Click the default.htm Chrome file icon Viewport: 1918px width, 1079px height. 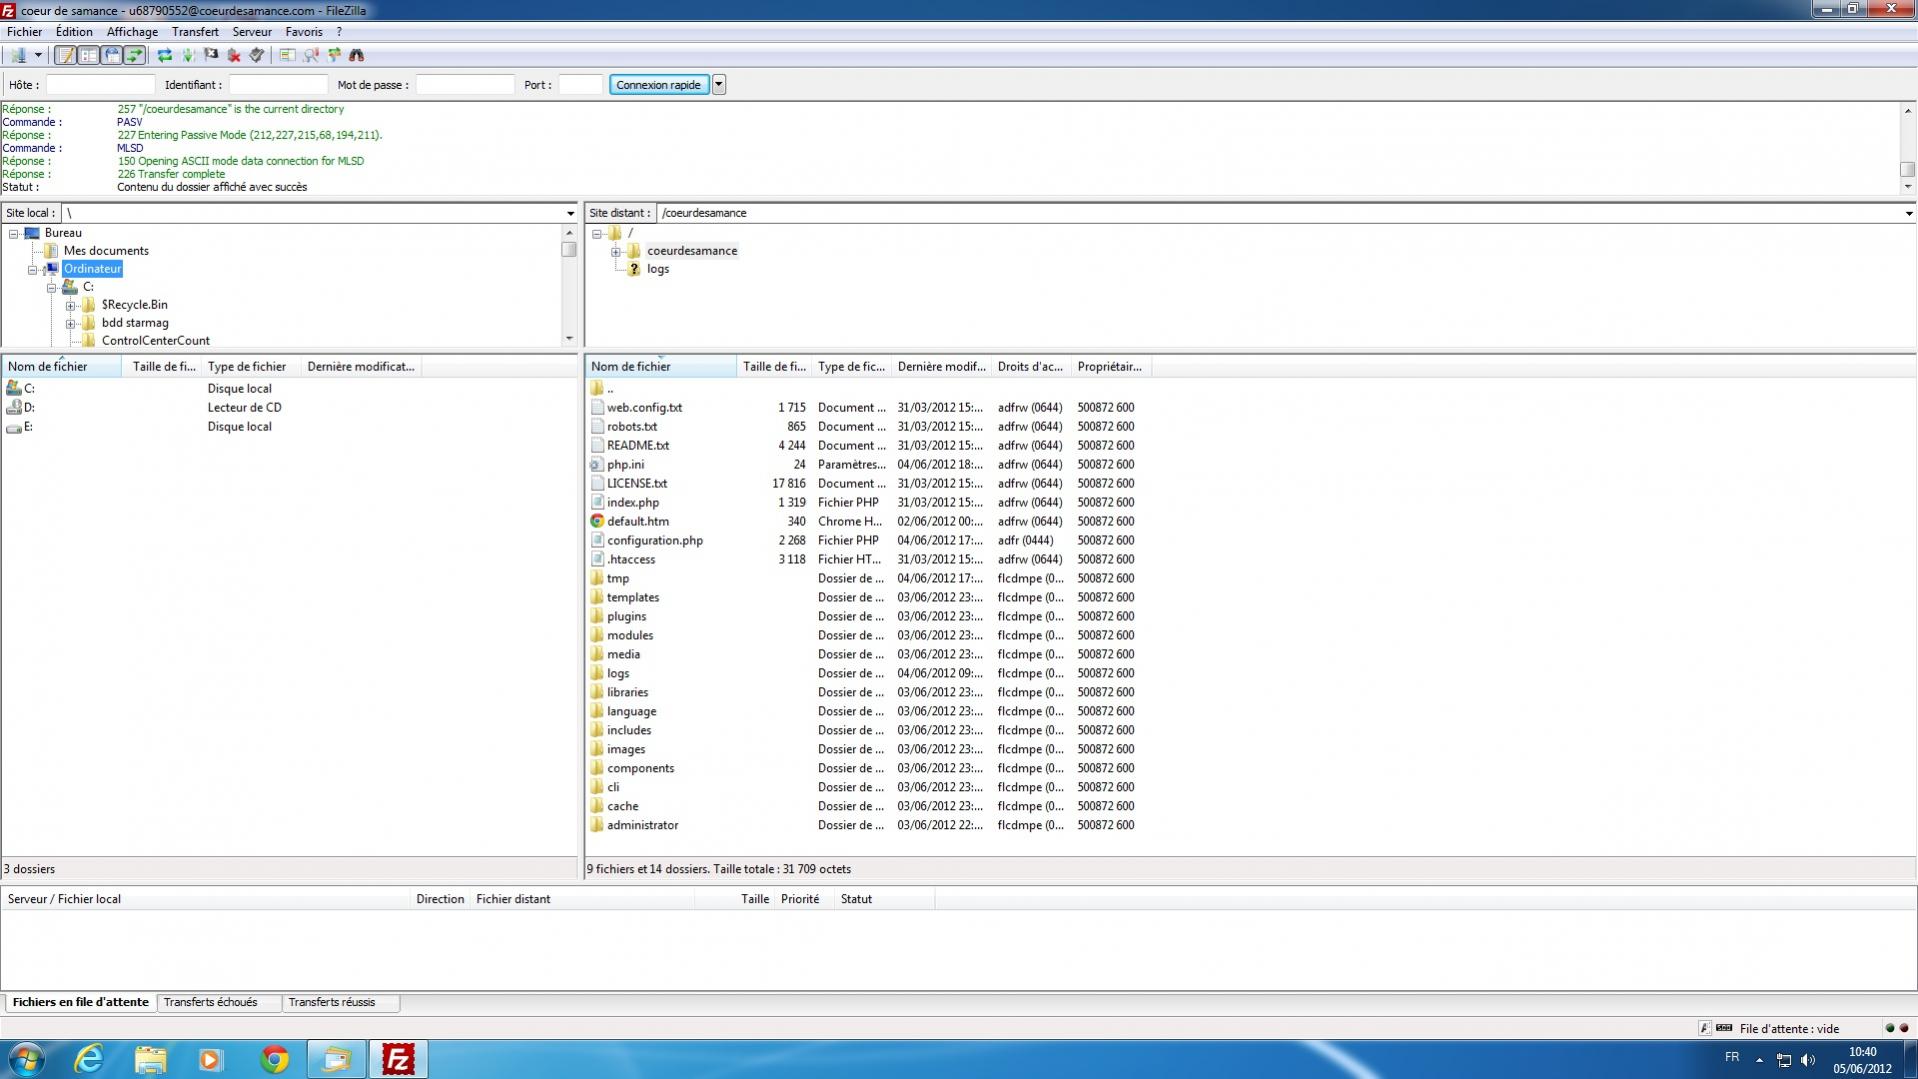(597, 522)
